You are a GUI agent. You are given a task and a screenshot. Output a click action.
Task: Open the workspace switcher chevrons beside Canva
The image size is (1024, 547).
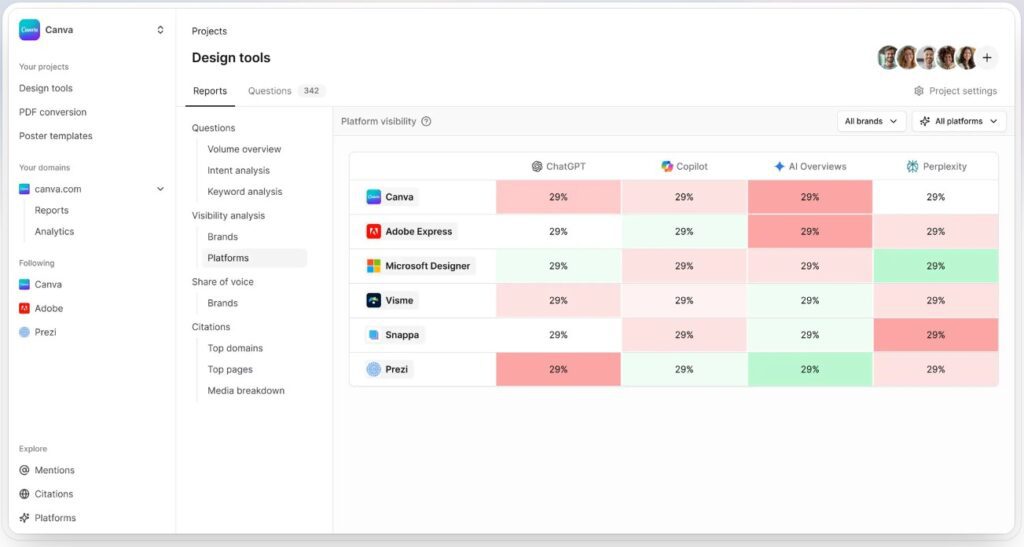pyautogui.click(x=160, y=30)
